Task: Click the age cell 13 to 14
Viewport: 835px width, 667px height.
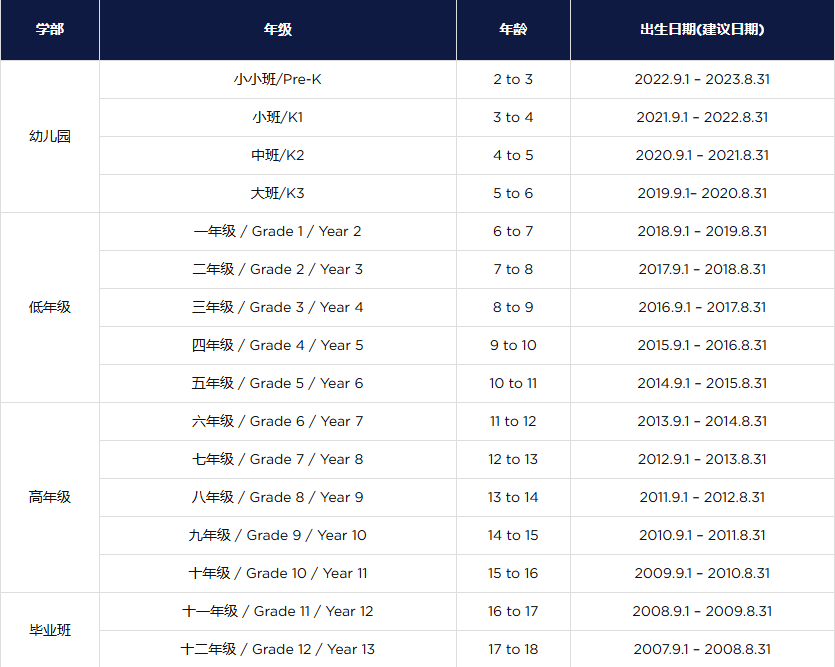Action: click(x=513, y=497)
